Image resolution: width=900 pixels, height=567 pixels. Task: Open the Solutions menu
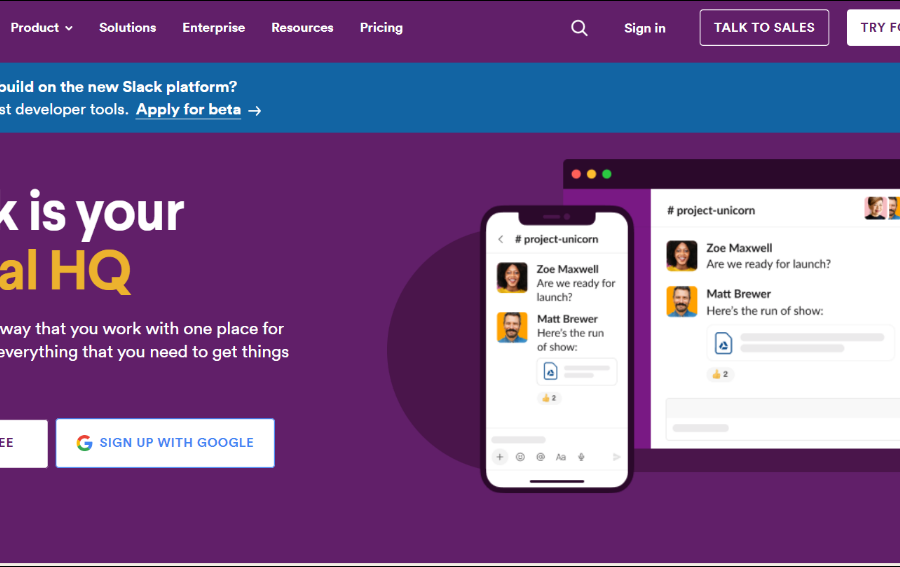(127, 28)
